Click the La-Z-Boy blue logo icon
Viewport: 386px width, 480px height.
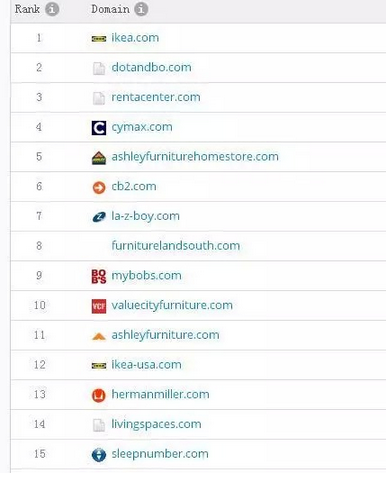(99, 217)
